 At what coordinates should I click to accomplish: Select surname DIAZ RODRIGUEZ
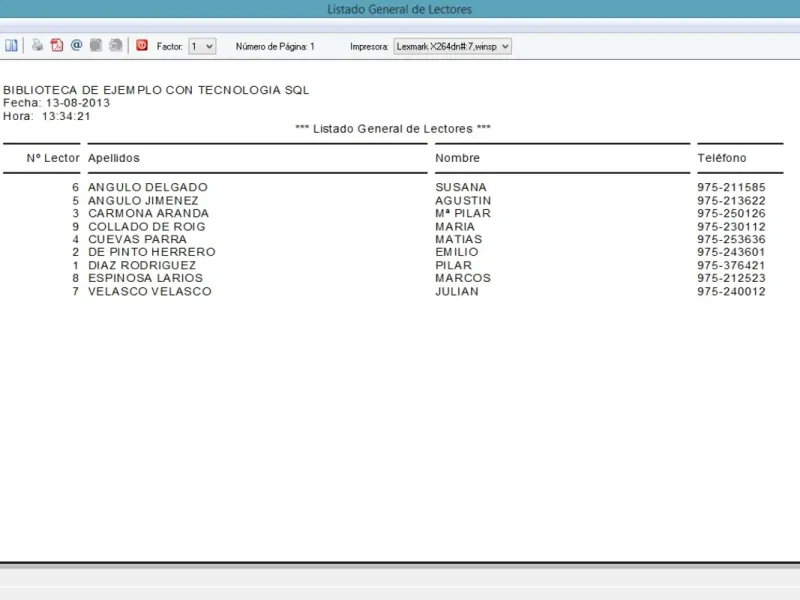[x=142, y=265]
